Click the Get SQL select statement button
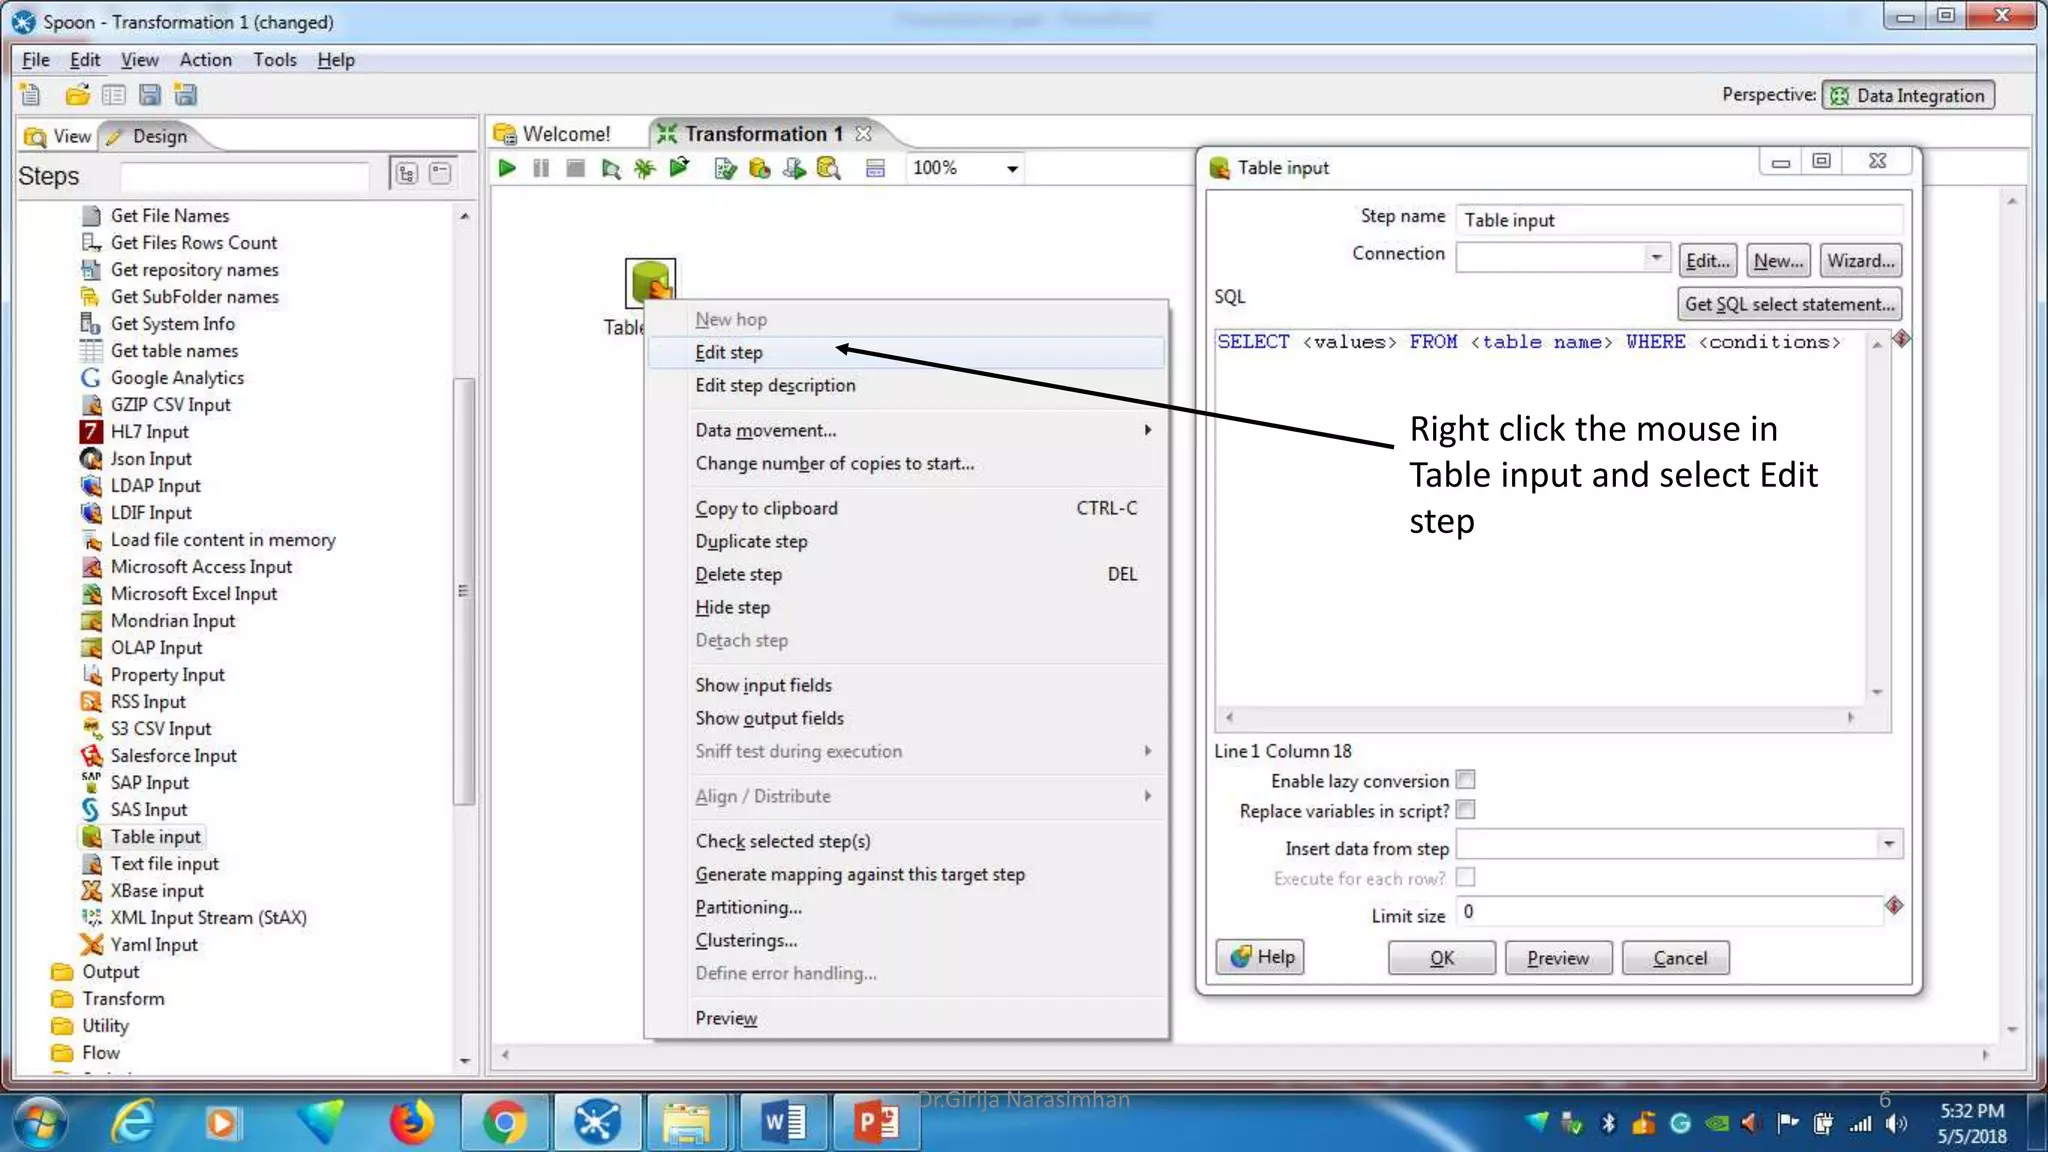This screenshot has height=1152, width=2048. [x=1788, y=304]
